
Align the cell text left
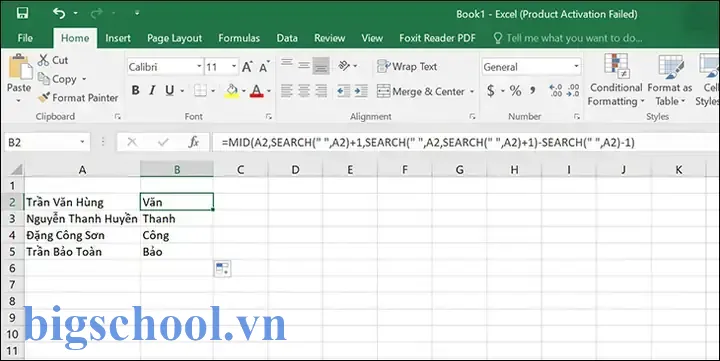tap(287, 91)
